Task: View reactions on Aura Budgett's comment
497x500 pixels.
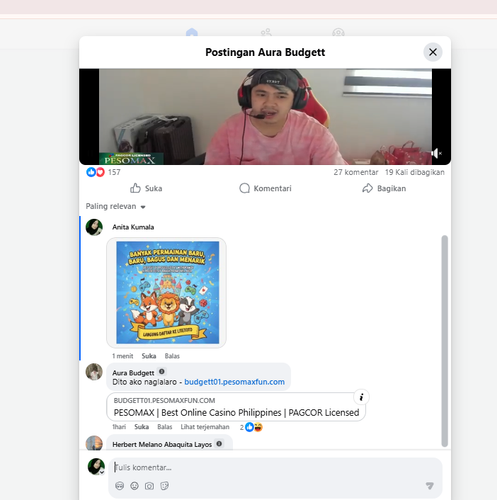Action: coord(251,427)
